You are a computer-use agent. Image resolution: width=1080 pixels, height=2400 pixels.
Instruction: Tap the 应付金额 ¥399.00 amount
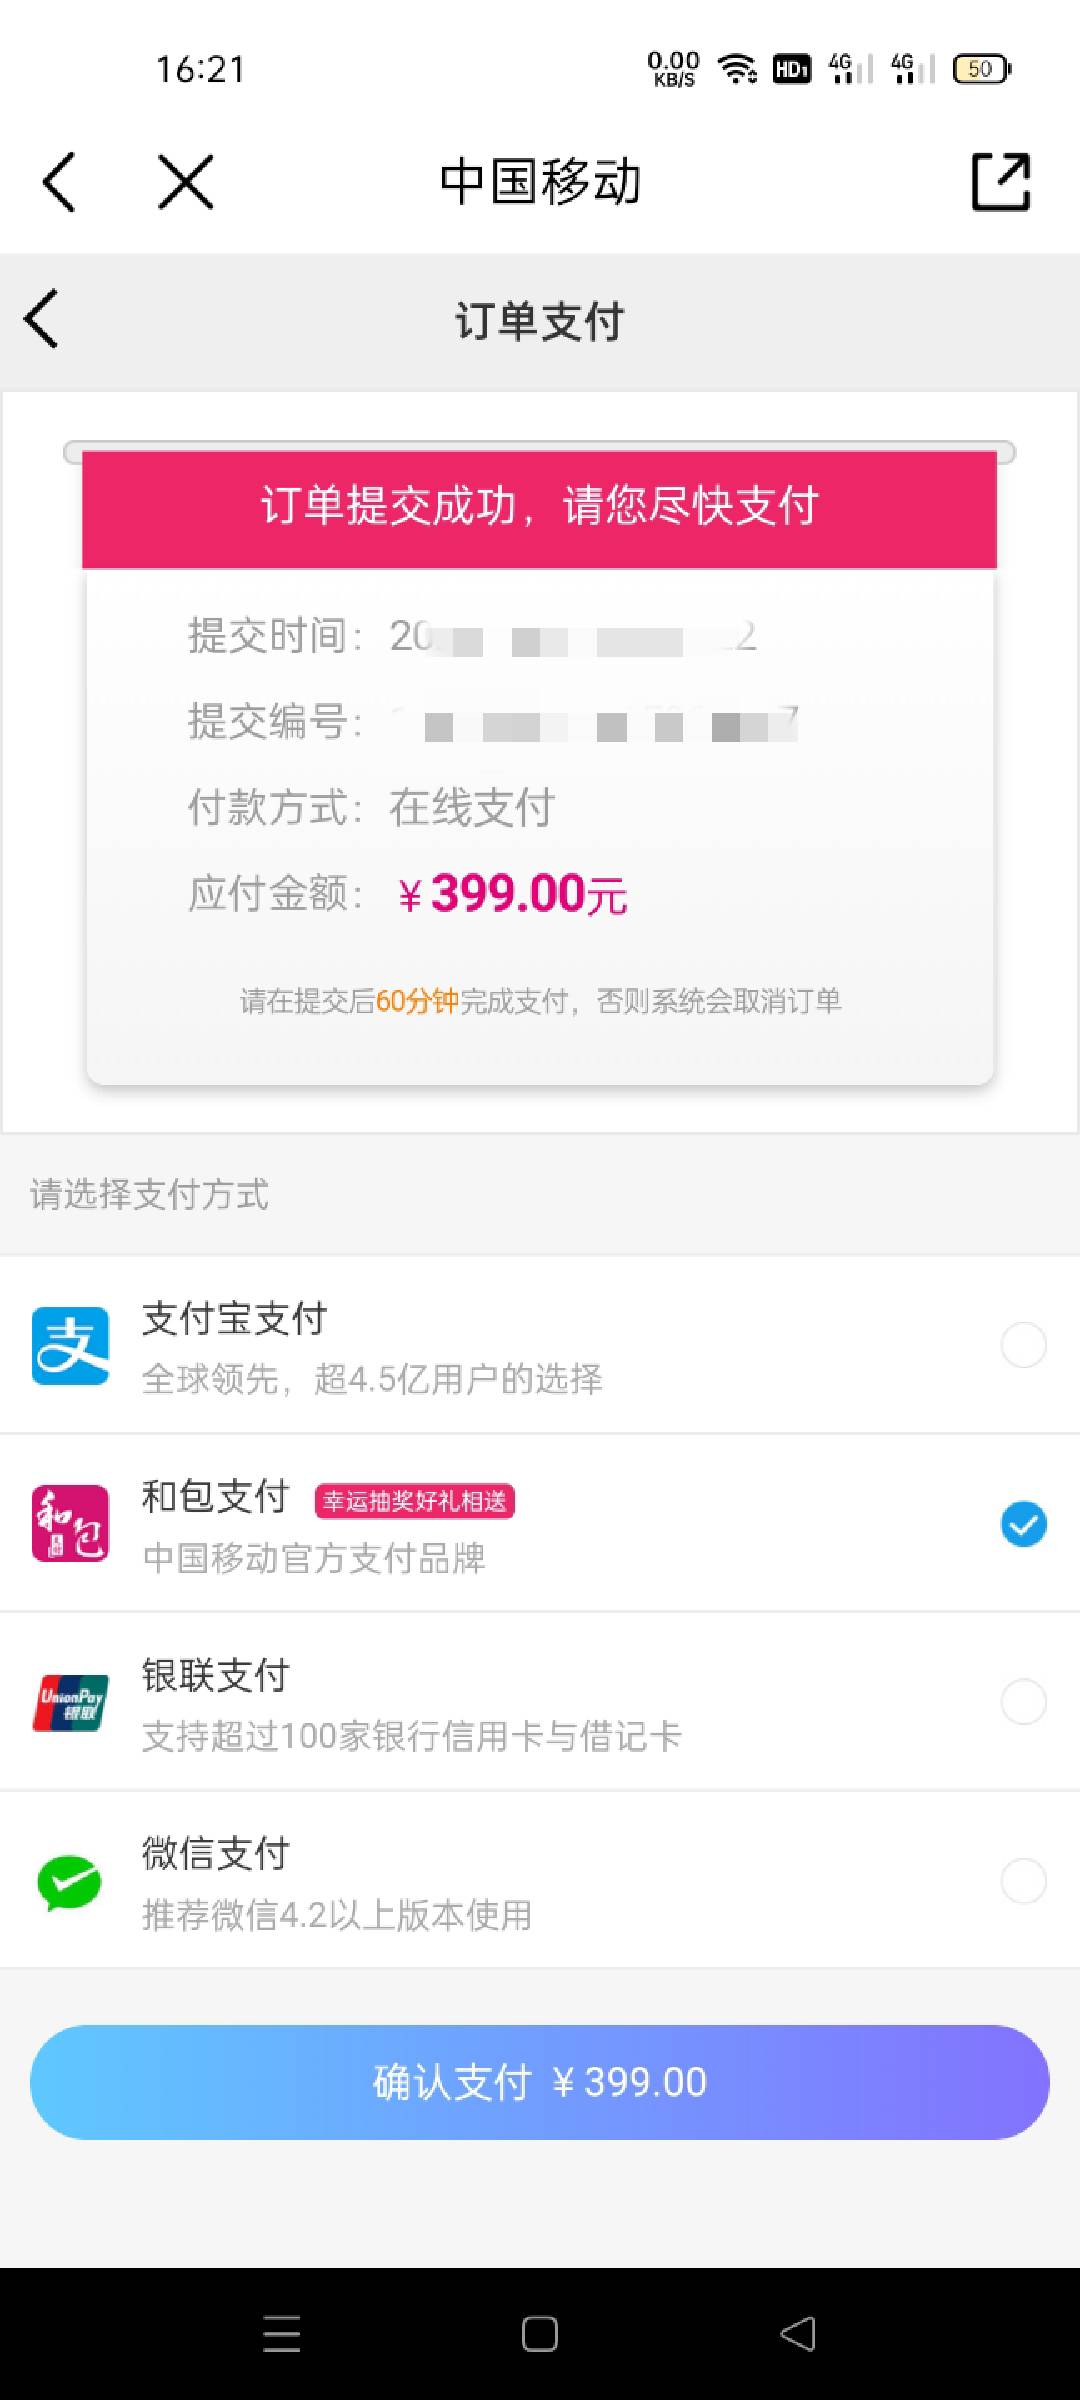coord(512,894)
